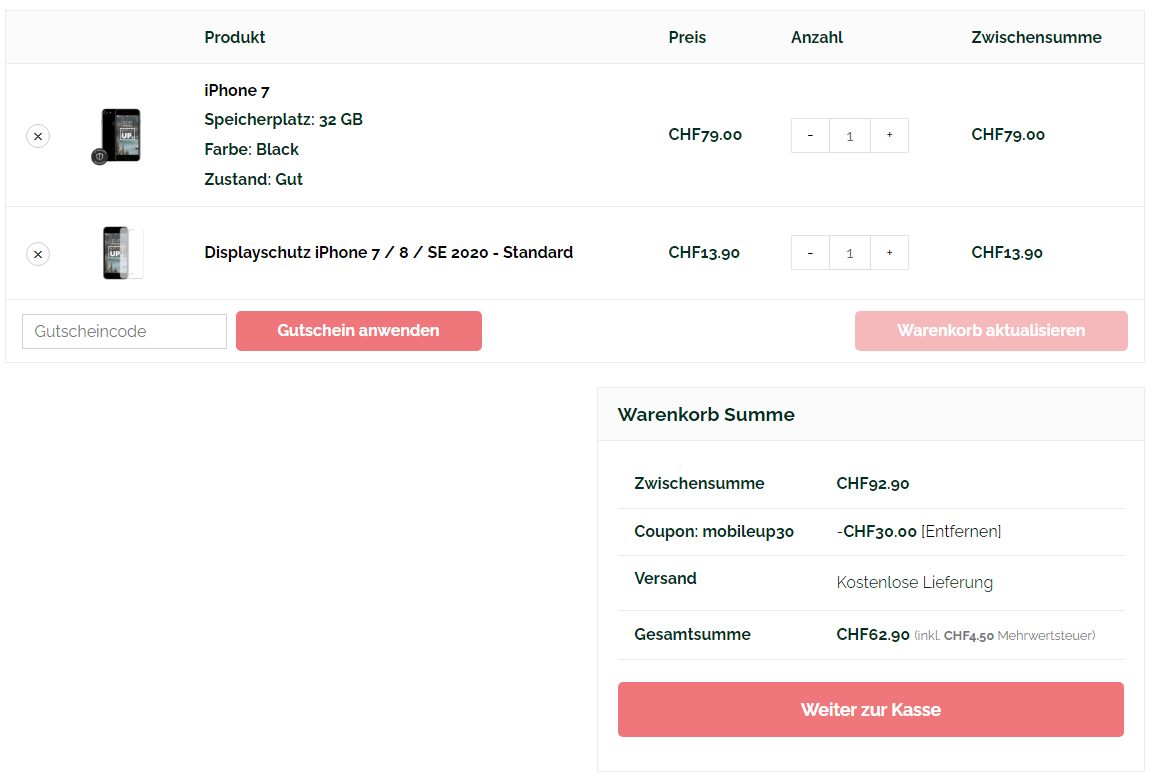
Task: Click the Produkt column header
Action: tap(235, 38)
